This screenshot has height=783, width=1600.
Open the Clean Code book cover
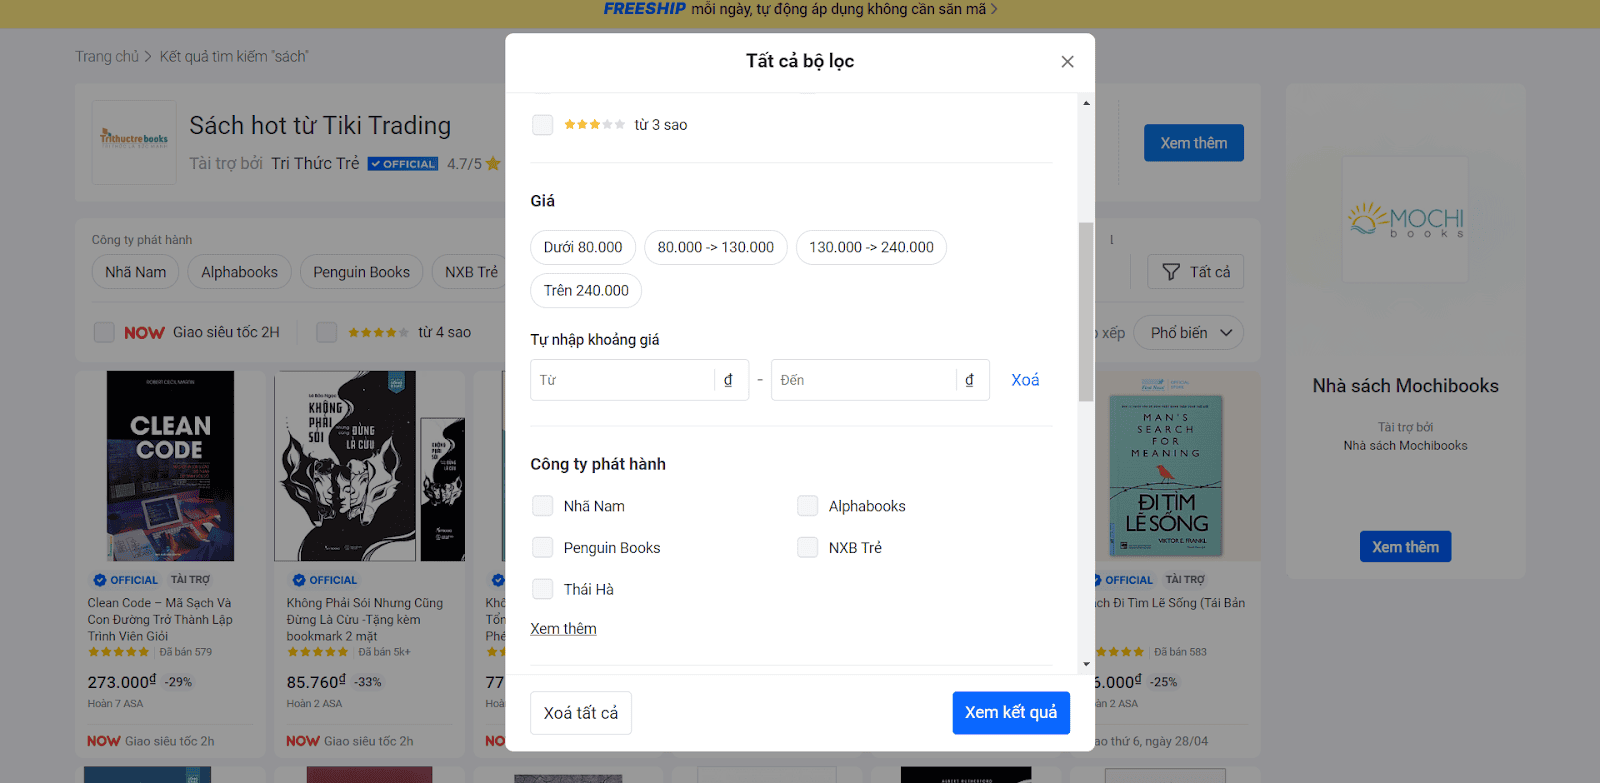point(170,466)
